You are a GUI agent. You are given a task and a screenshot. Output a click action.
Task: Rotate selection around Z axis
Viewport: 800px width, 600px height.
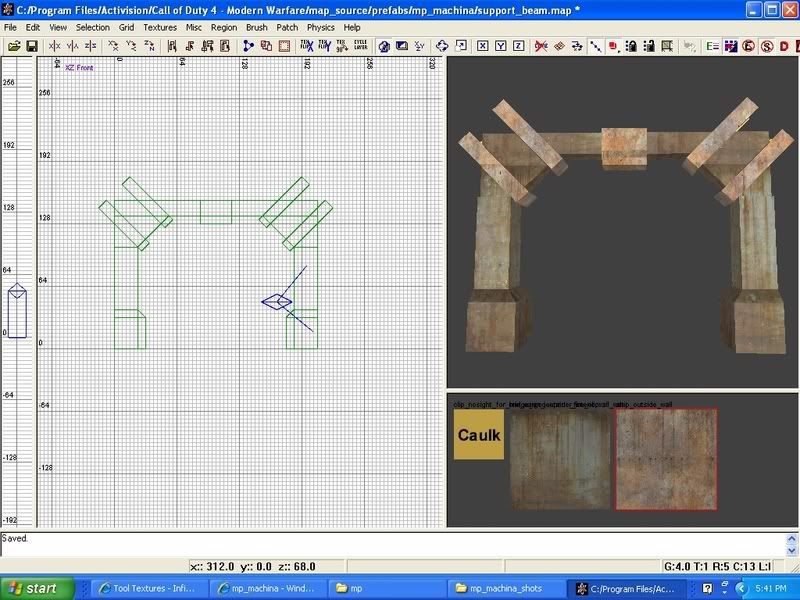pos(149,46)
